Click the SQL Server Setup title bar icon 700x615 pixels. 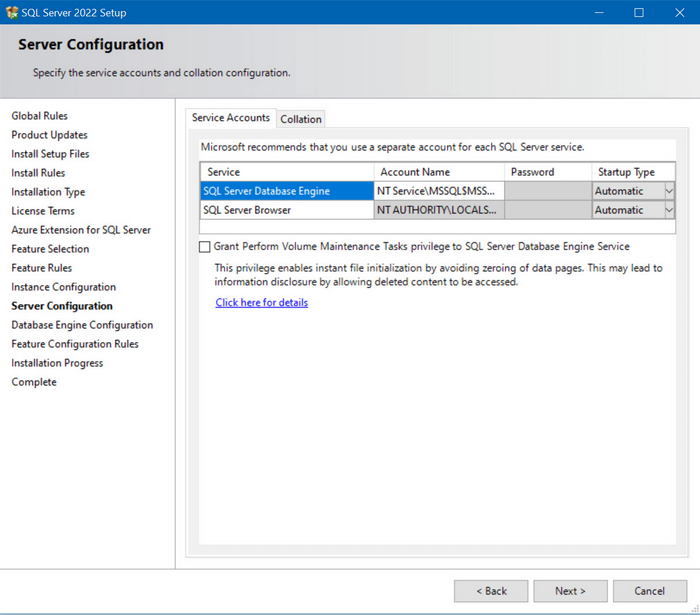pyautogui.click(x=11, y=12)
